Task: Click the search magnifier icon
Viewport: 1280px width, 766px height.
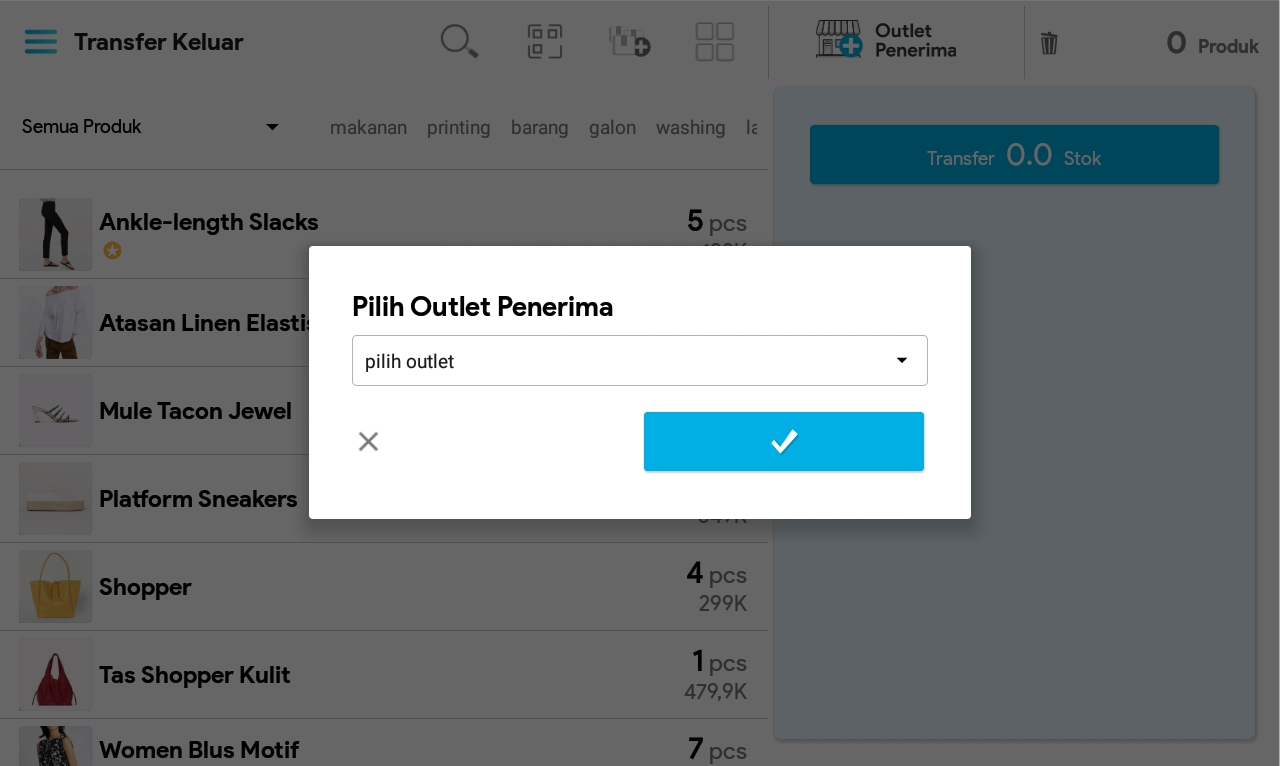Action: [x=459, y=42]
